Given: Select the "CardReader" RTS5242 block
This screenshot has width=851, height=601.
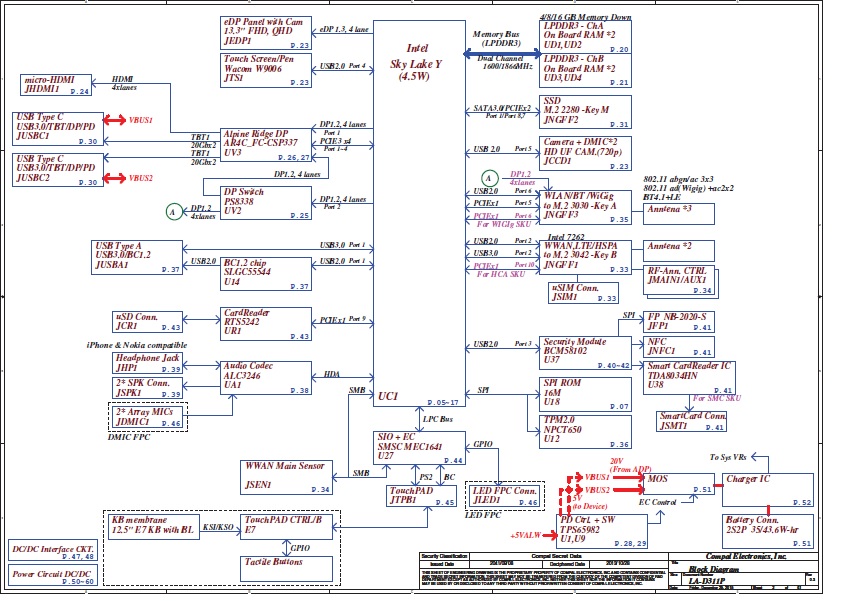Looking at the screenshot, I should pyautogui.click(x=266, y=324).
